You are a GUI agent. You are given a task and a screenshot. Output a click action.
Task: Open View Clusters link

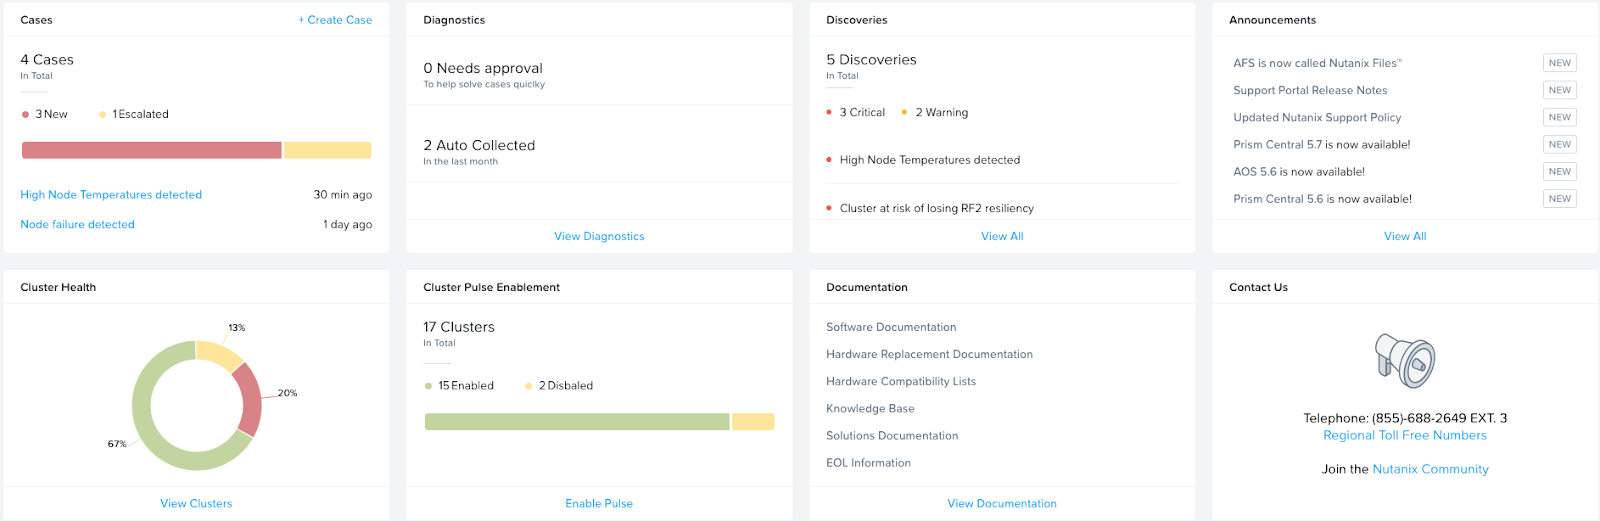196,504
